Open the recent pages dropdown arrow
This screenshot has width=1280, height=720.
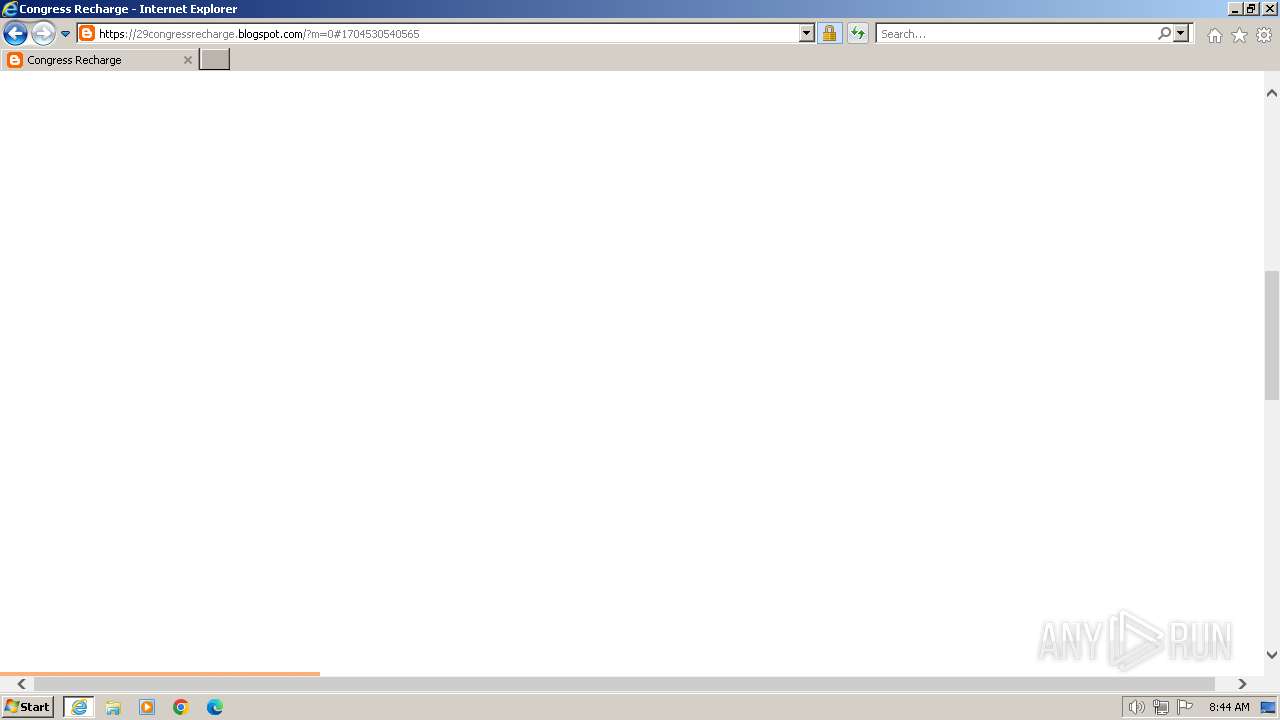pos(66,34)
